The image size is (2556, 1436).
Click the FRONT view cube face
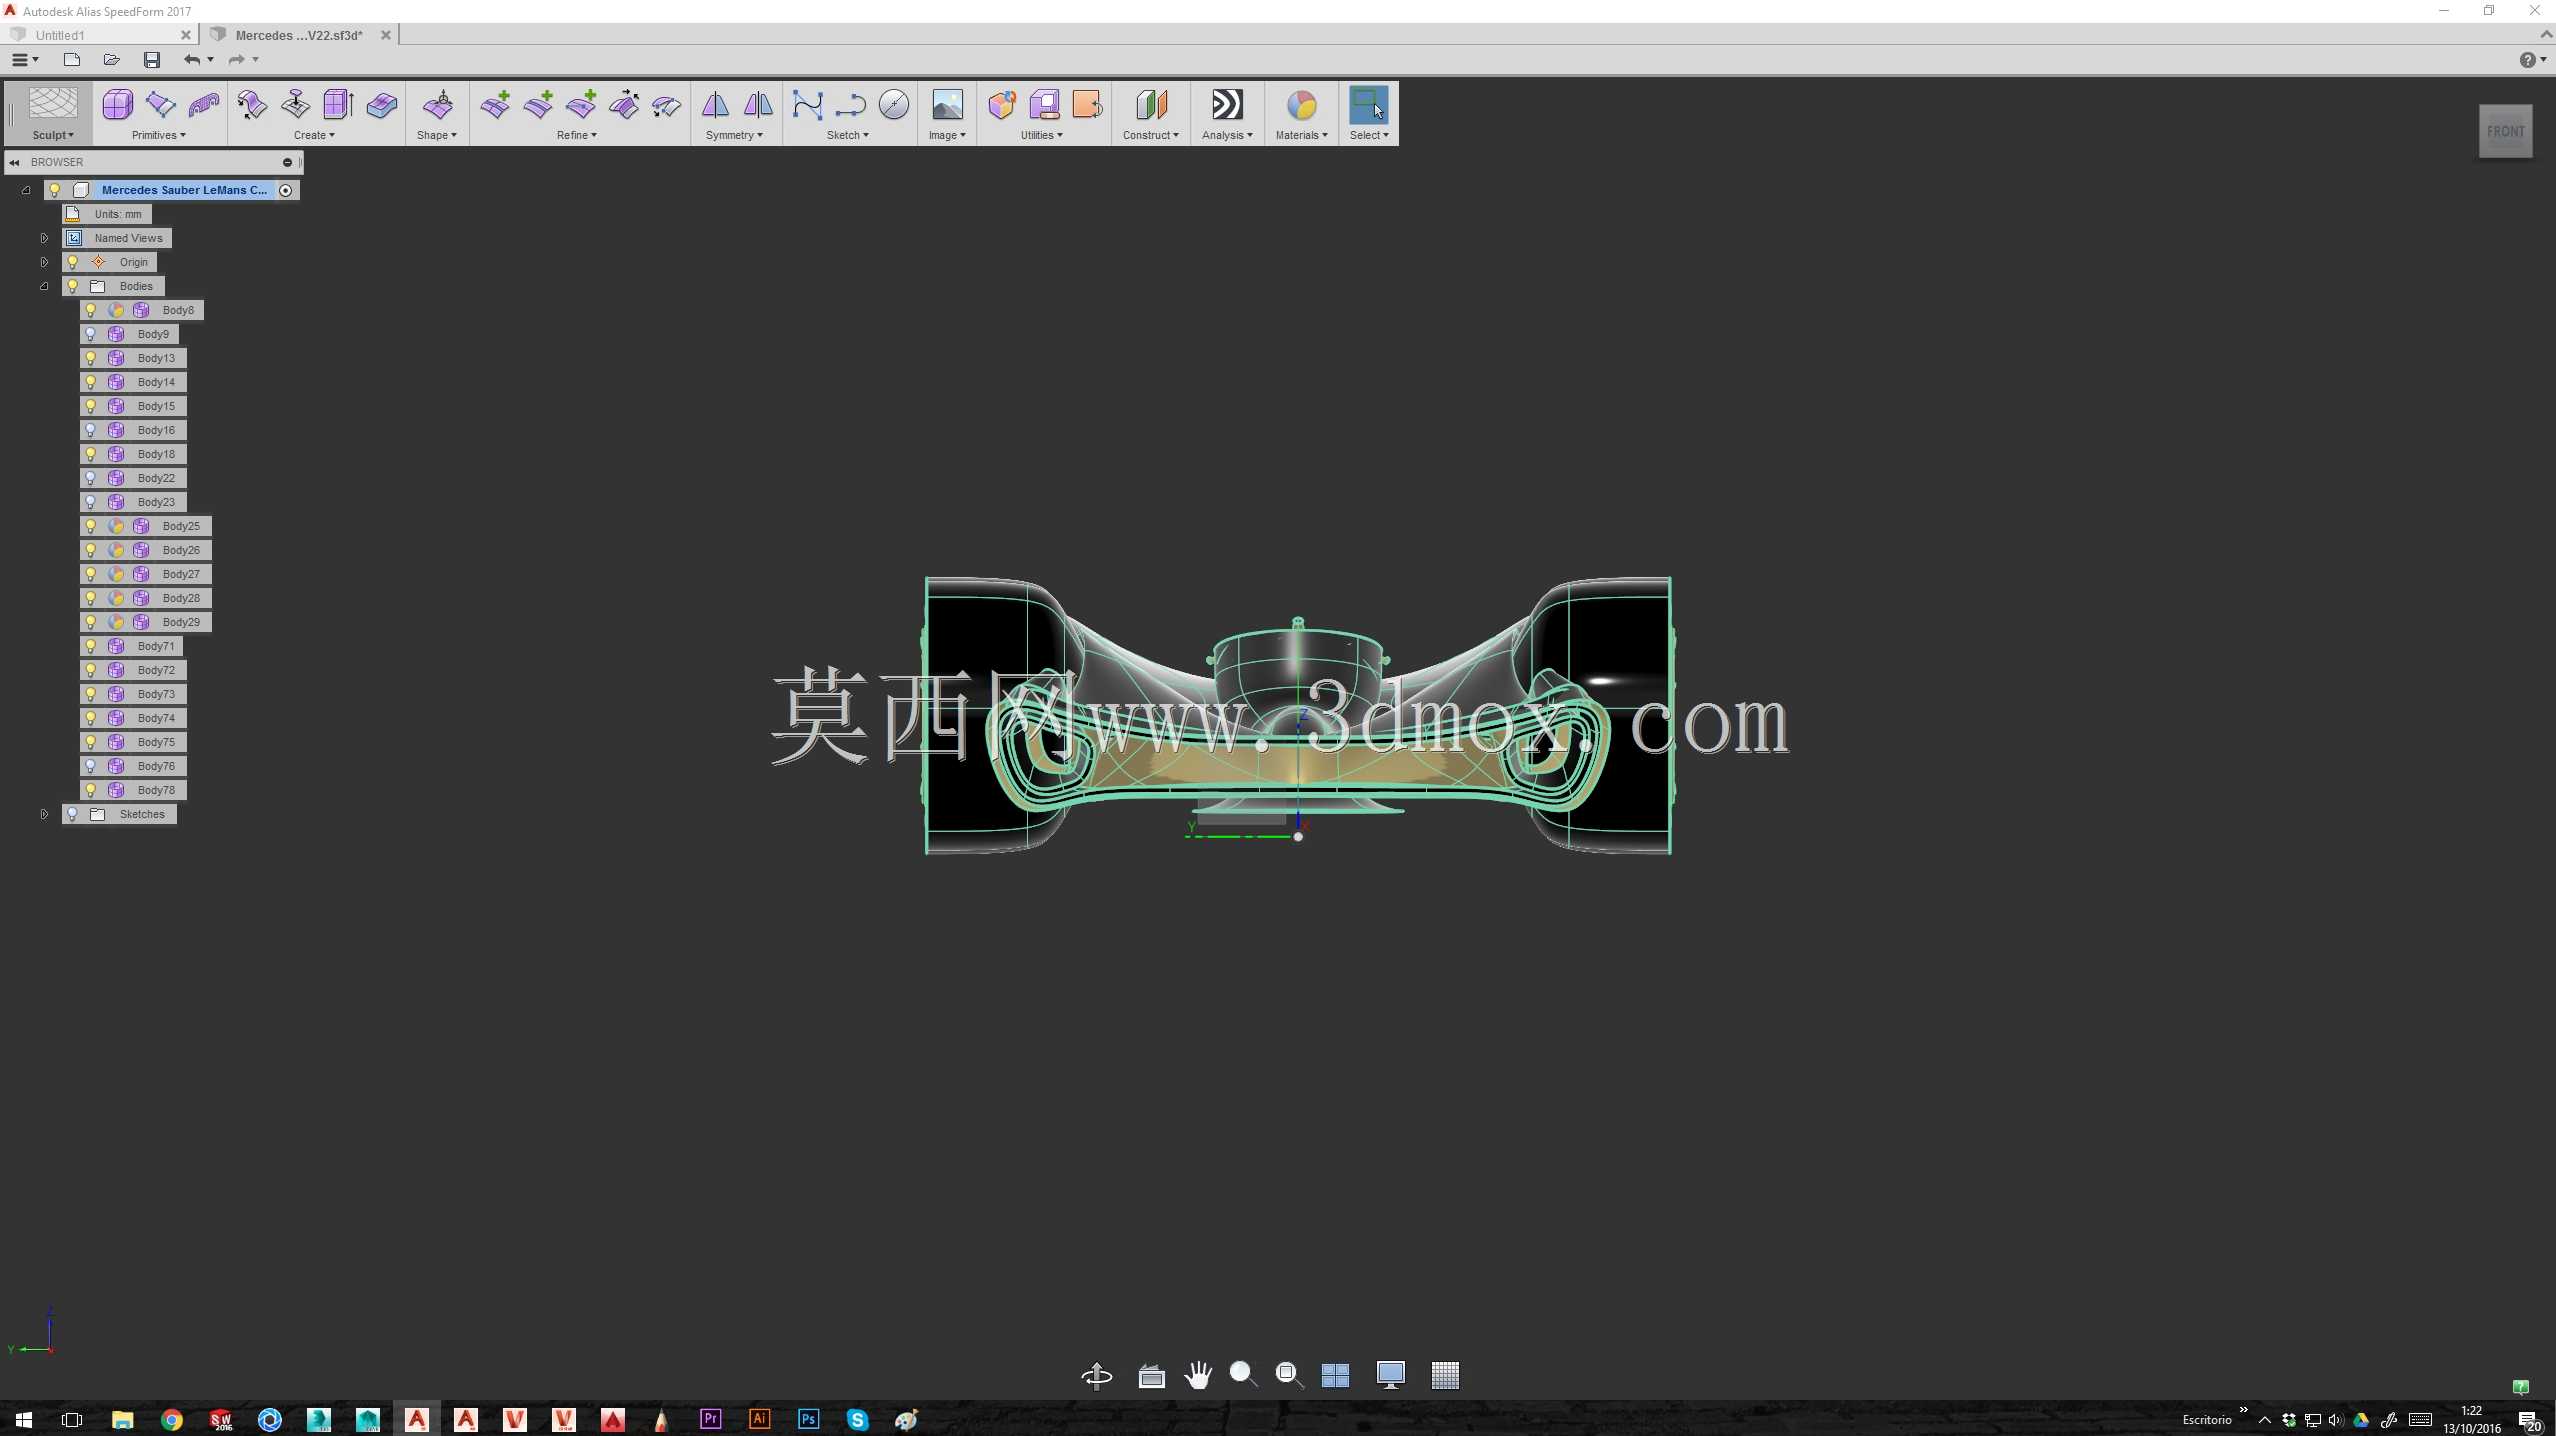coord(2505,131)
